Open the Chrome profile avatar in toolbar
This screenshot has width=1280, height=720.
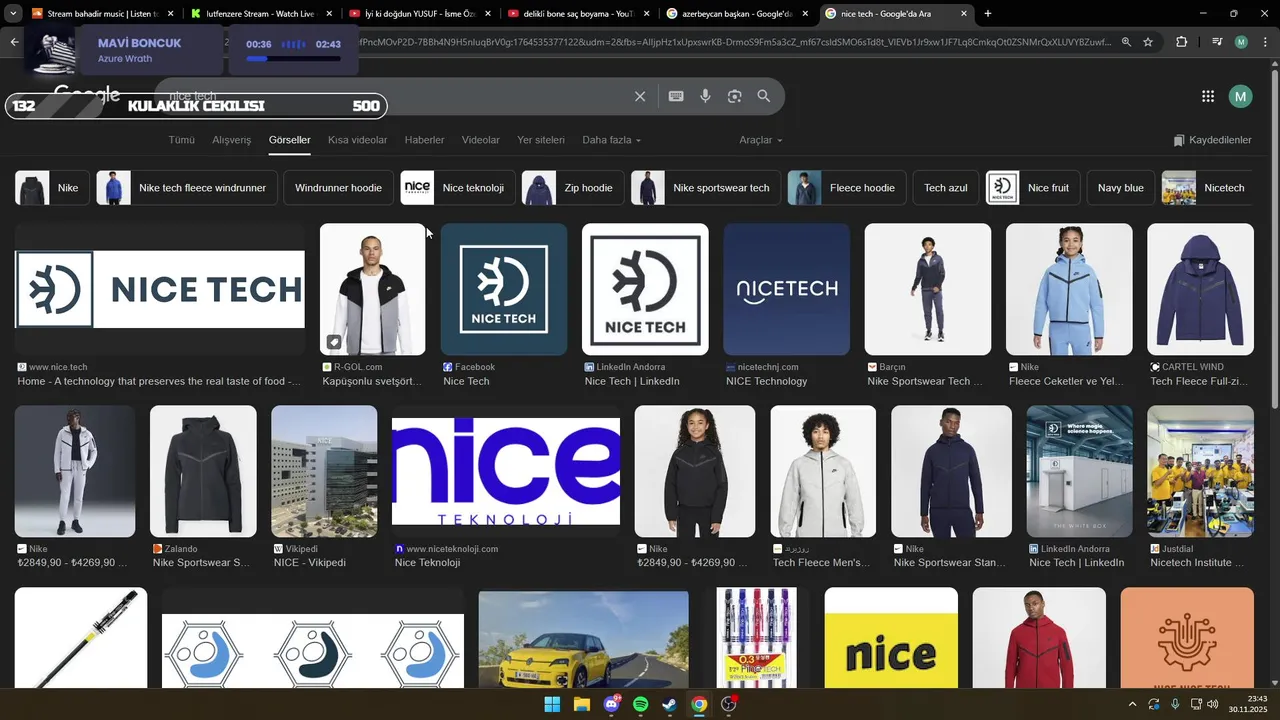(1241, 42)
